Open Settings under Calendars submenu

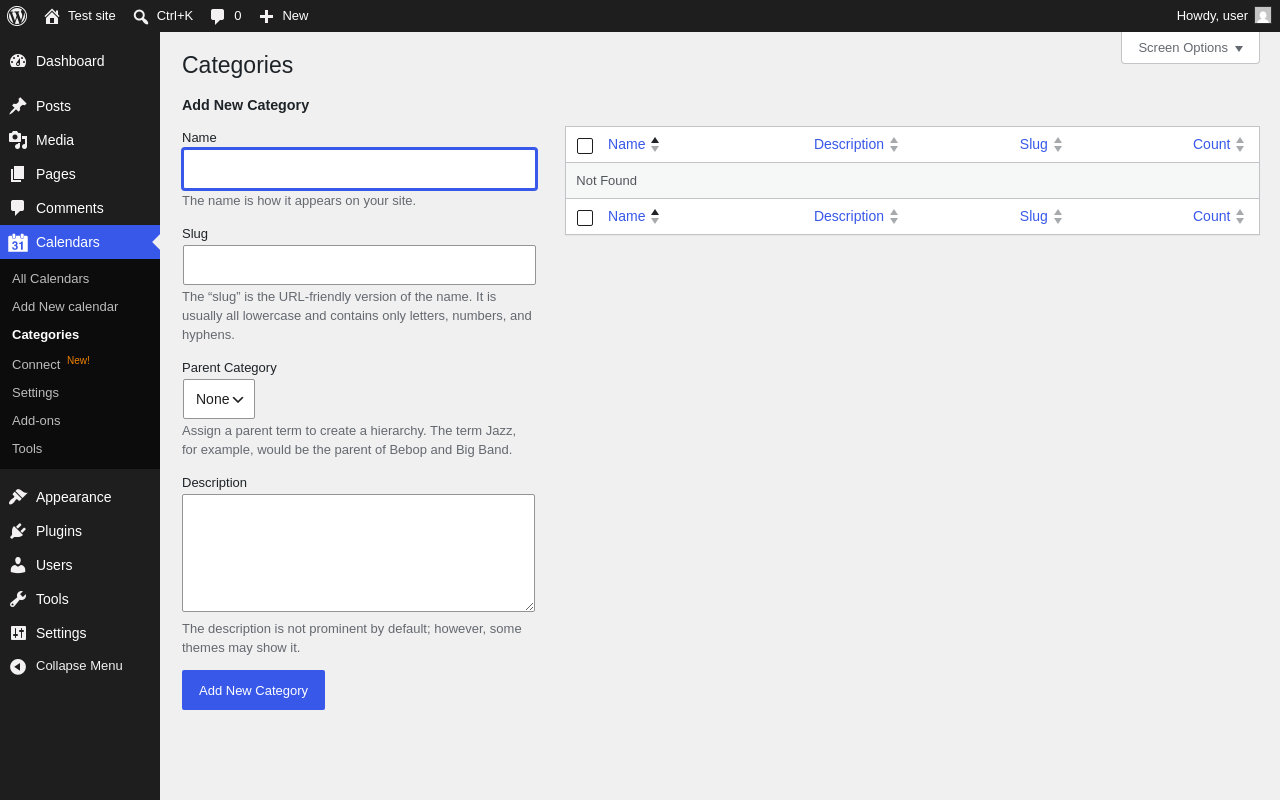(x=35, y=392)
